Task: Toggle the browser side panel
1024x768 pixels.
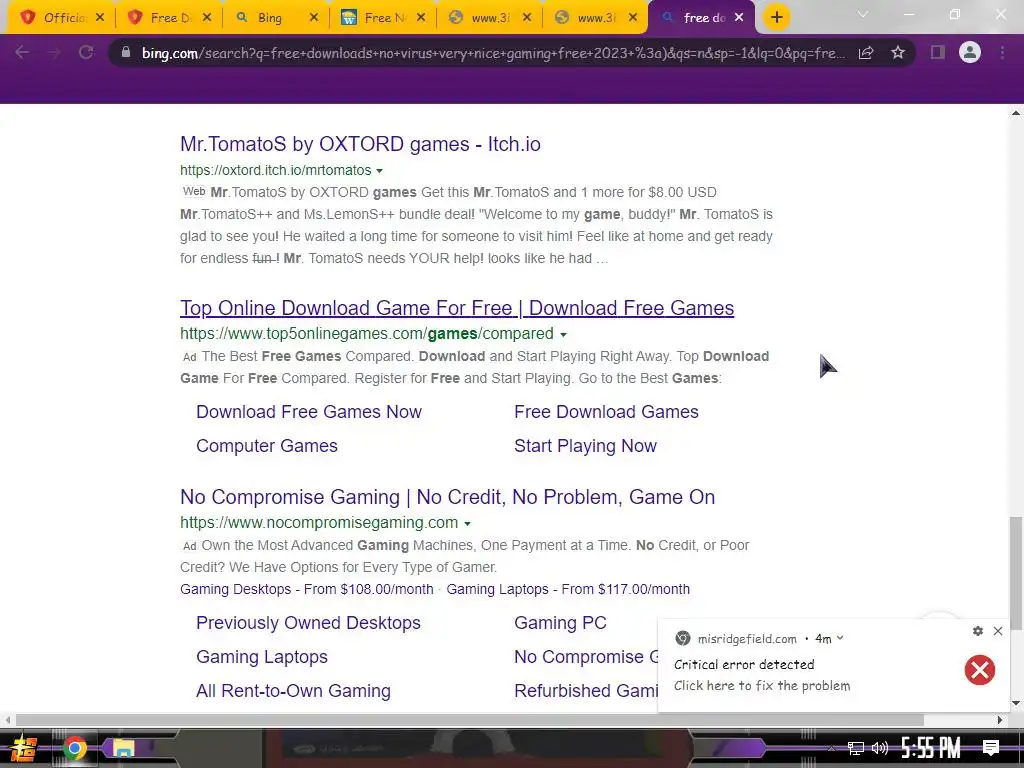Action: pyautogui.click(x=938, y=52)
